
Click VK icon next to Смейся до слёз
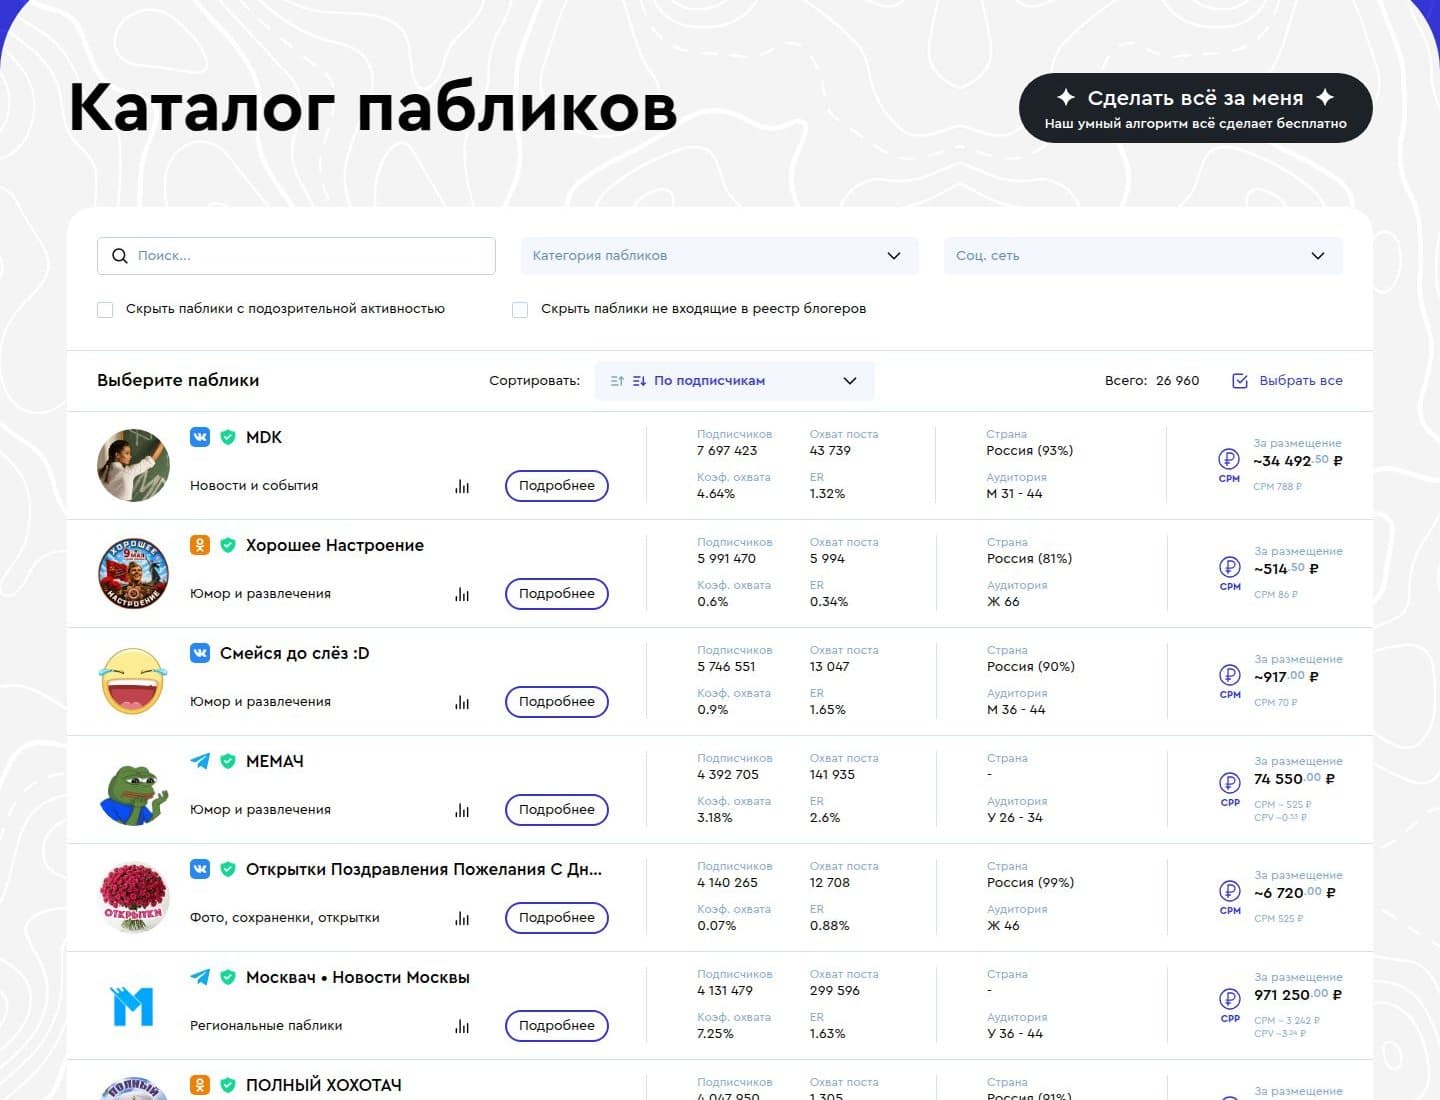click(x=200, y=653)
